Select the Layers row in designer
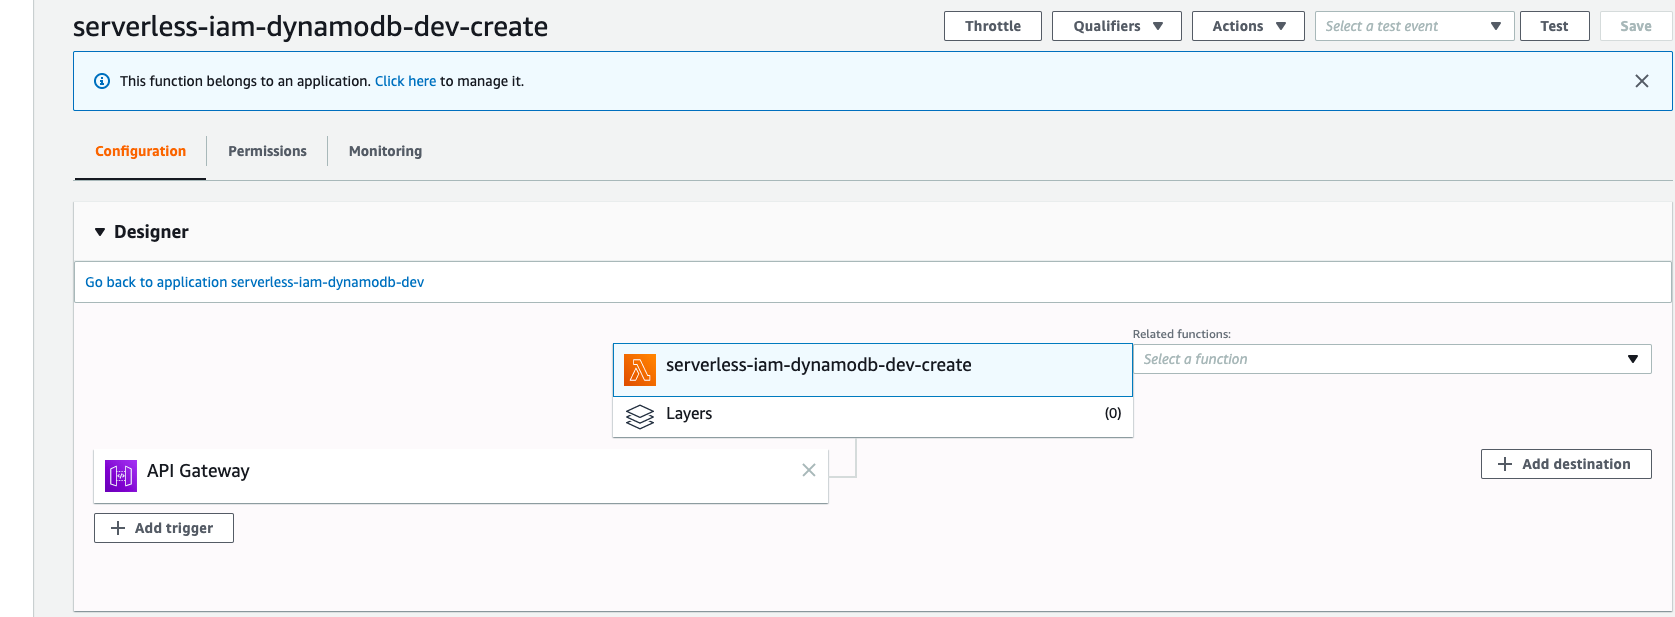 click(872, 416)
